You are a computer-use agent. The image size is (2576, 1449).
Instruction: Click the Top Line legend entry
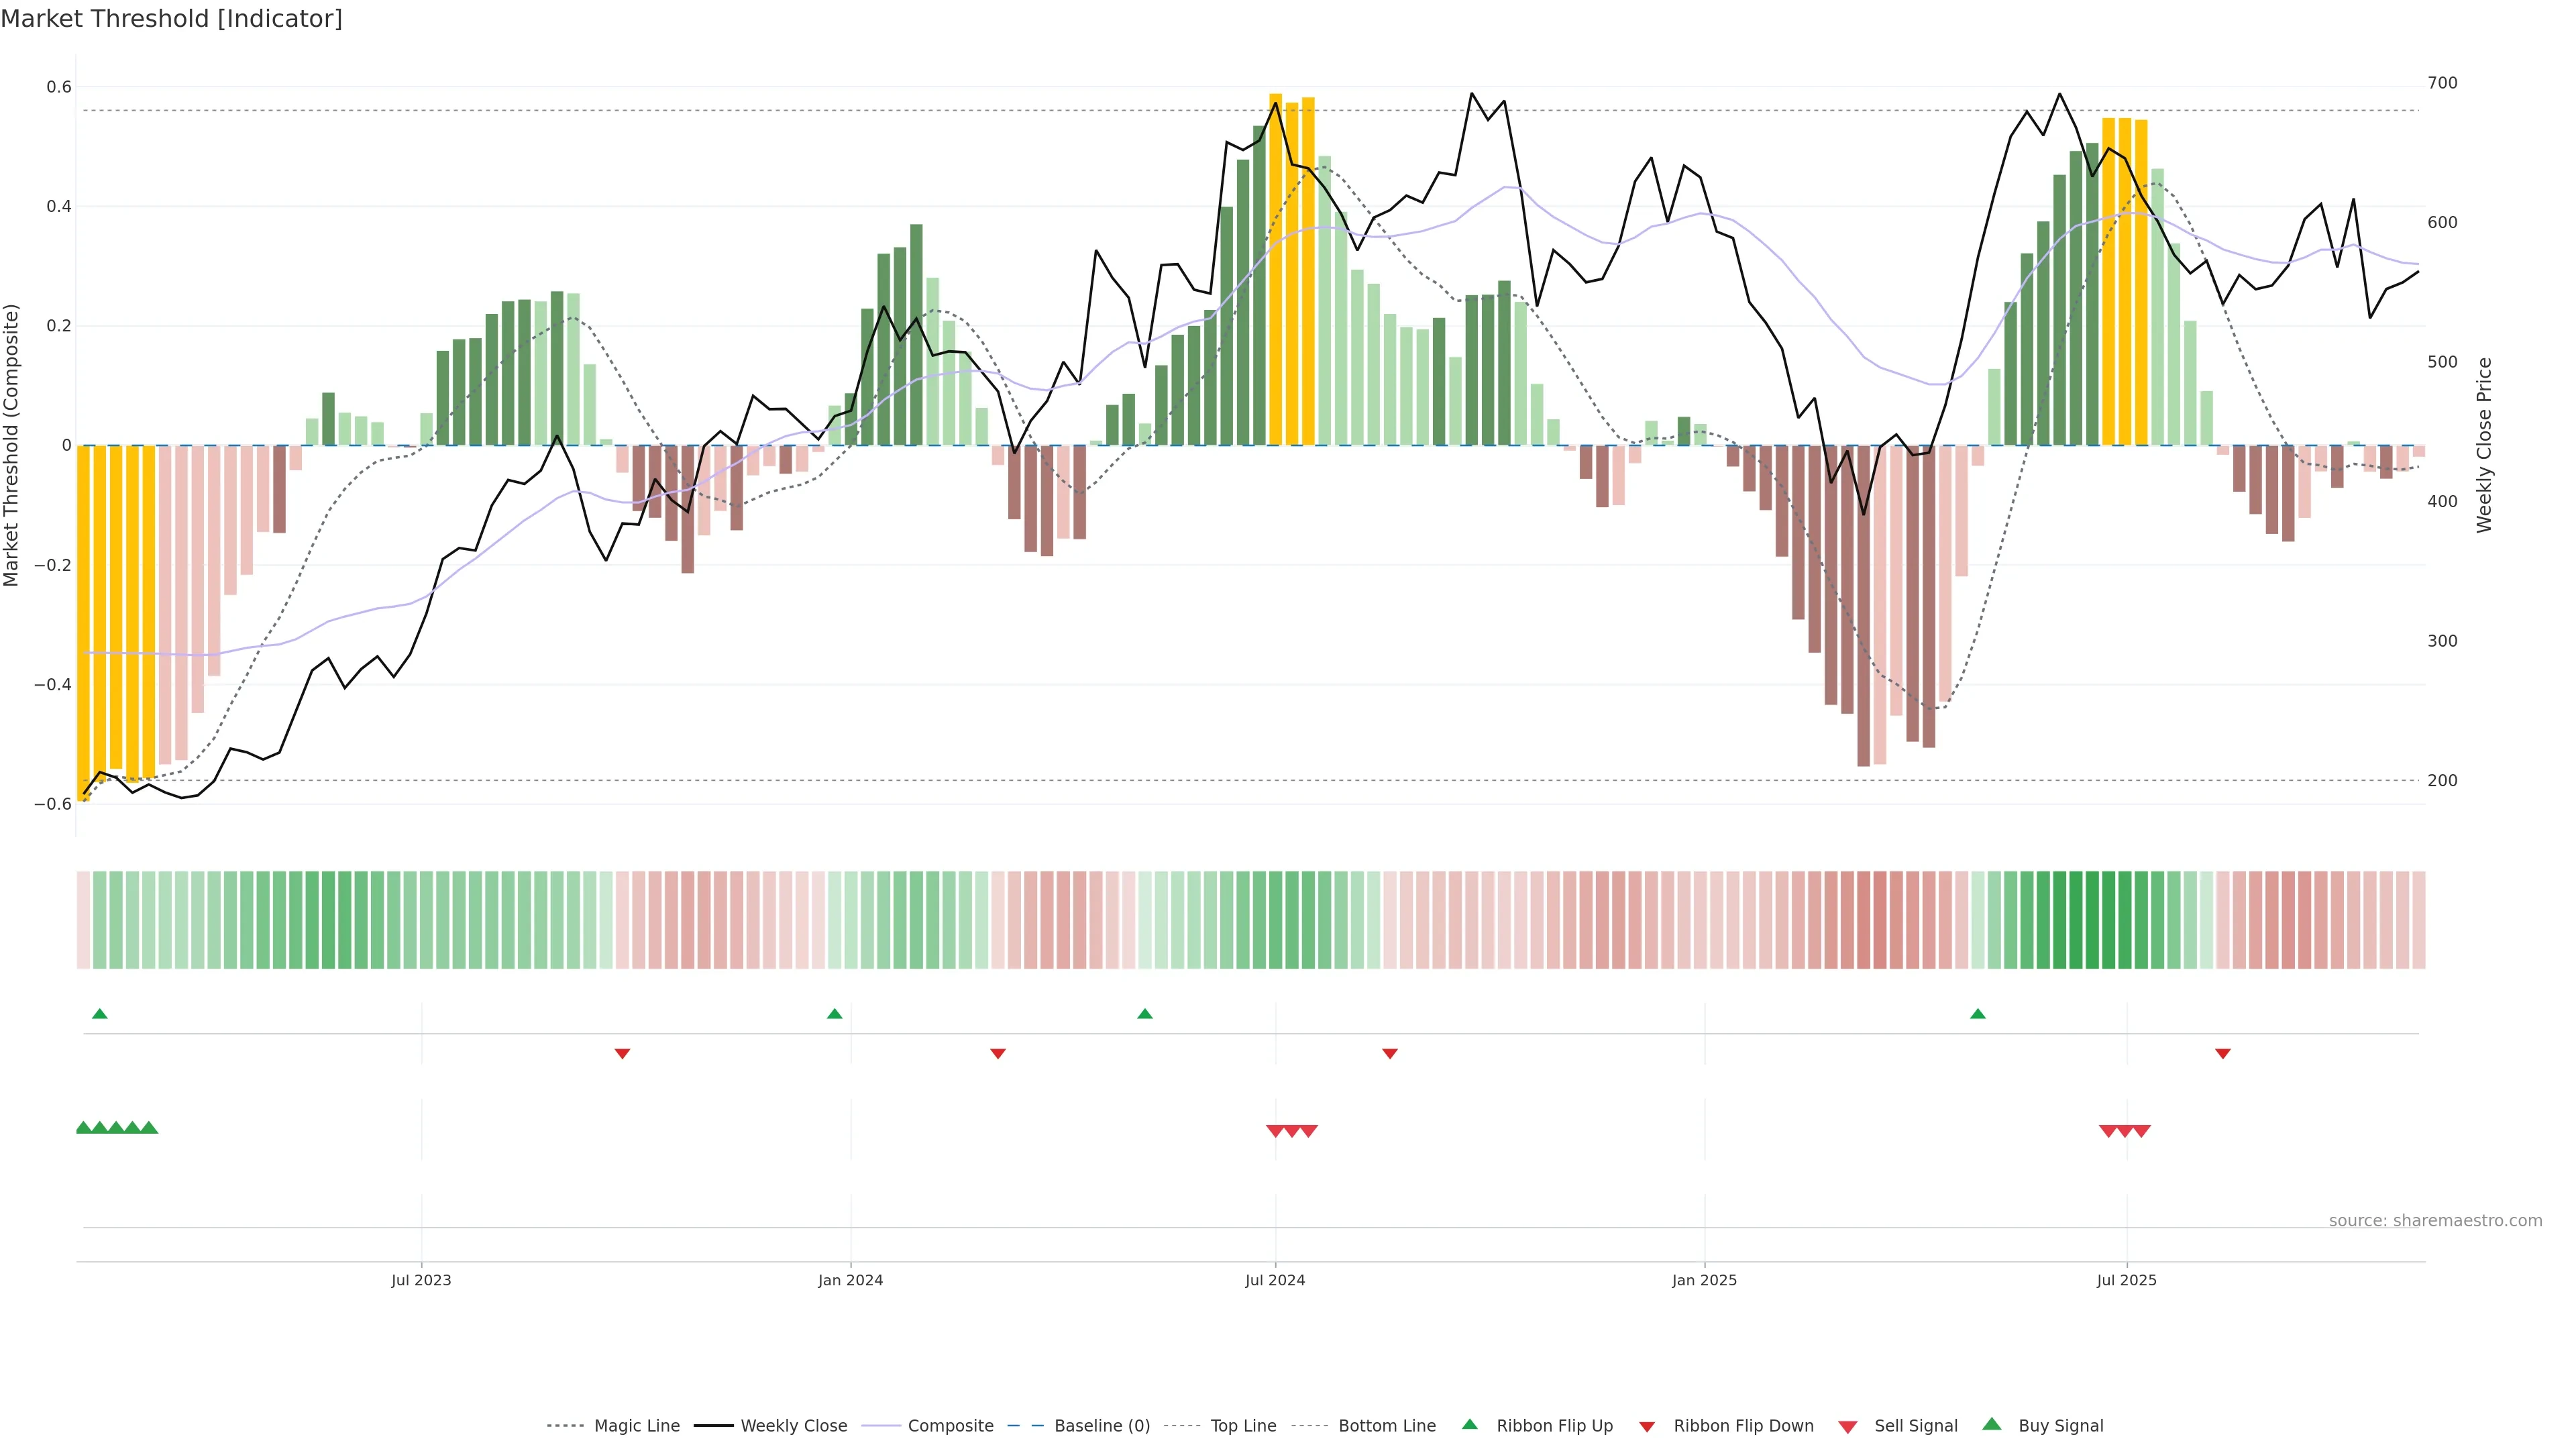click(x=1243, y=1425)
